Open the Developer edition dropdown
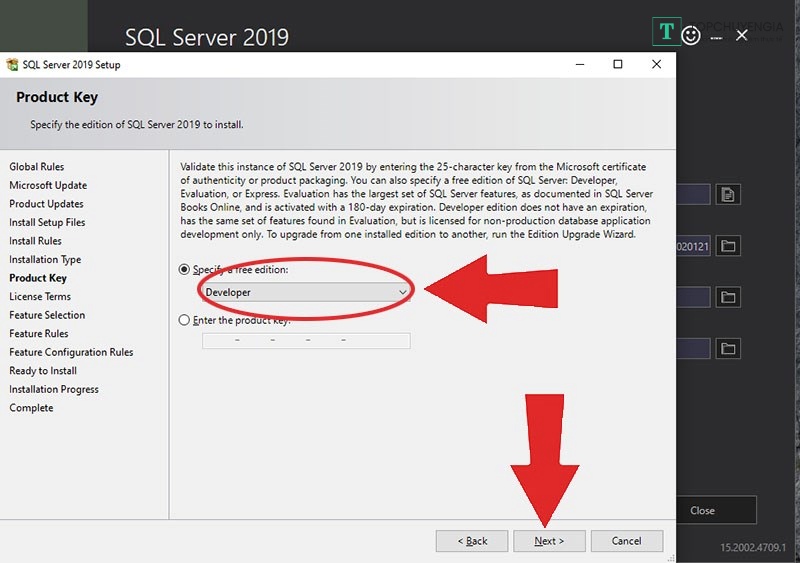Image resolution: width=800 pixels, height=563 pixels. (305, 292)
